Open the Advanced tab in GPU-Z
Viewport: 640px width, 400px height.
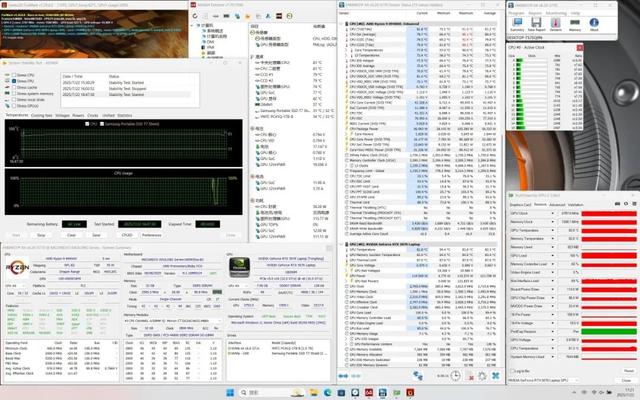tap(557, 204)
